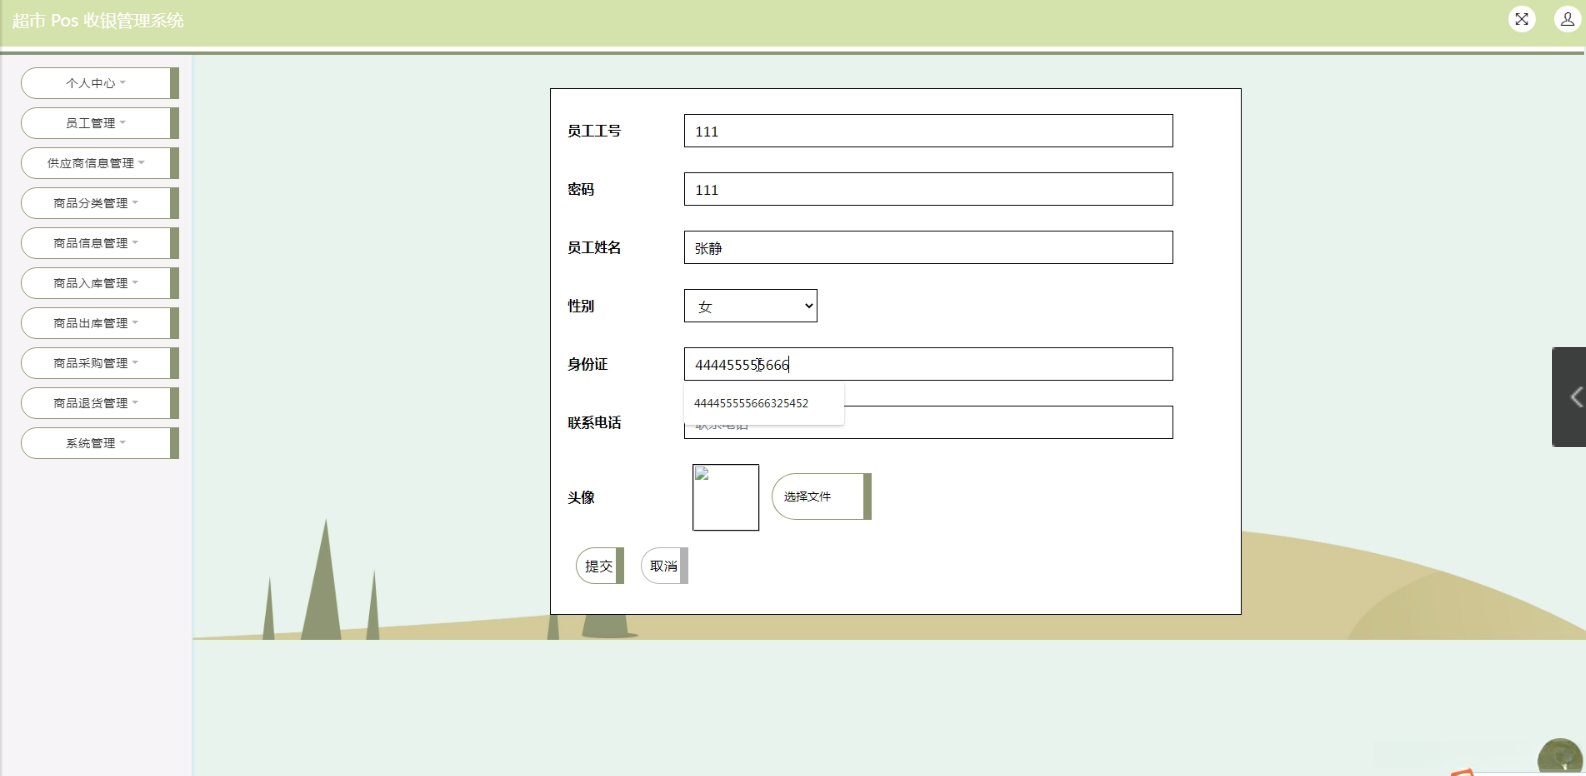Click the 头像 avatar image preview
The height and width of the screenshot is (776, 1586).
(725, 497)
